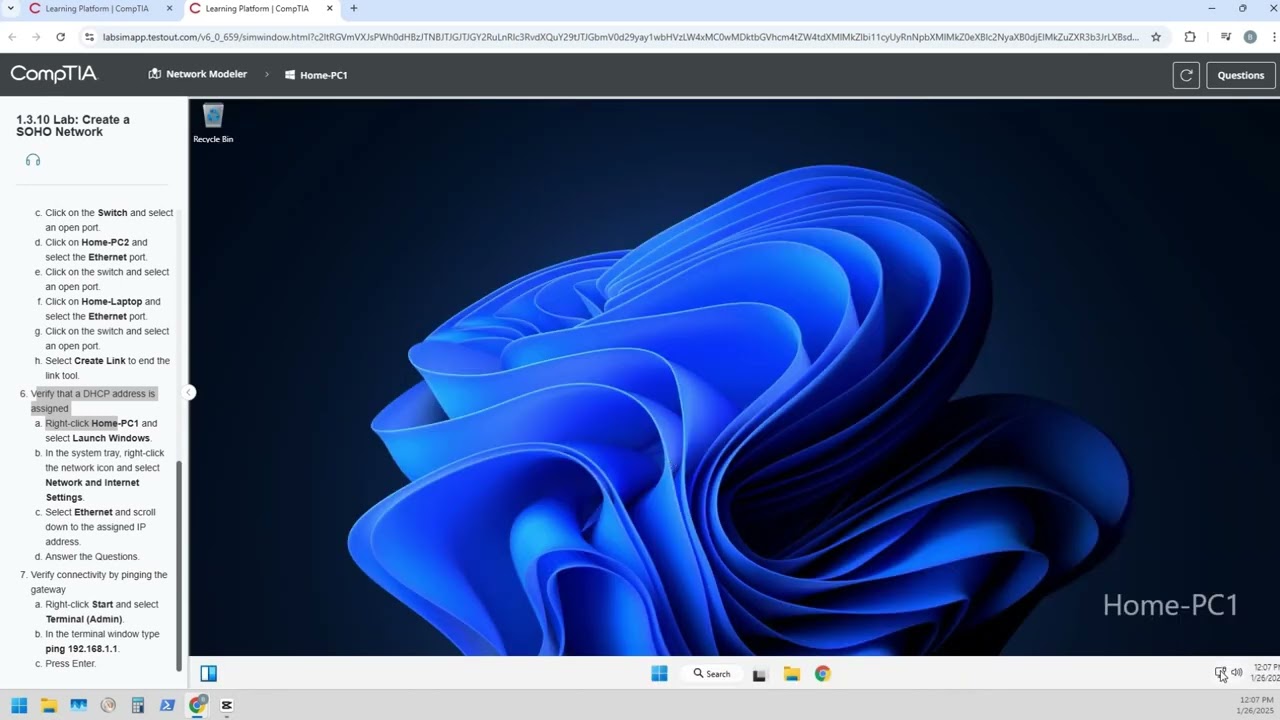
Task: Open PowerShell on host taskbar
Action: pos(167,705)
